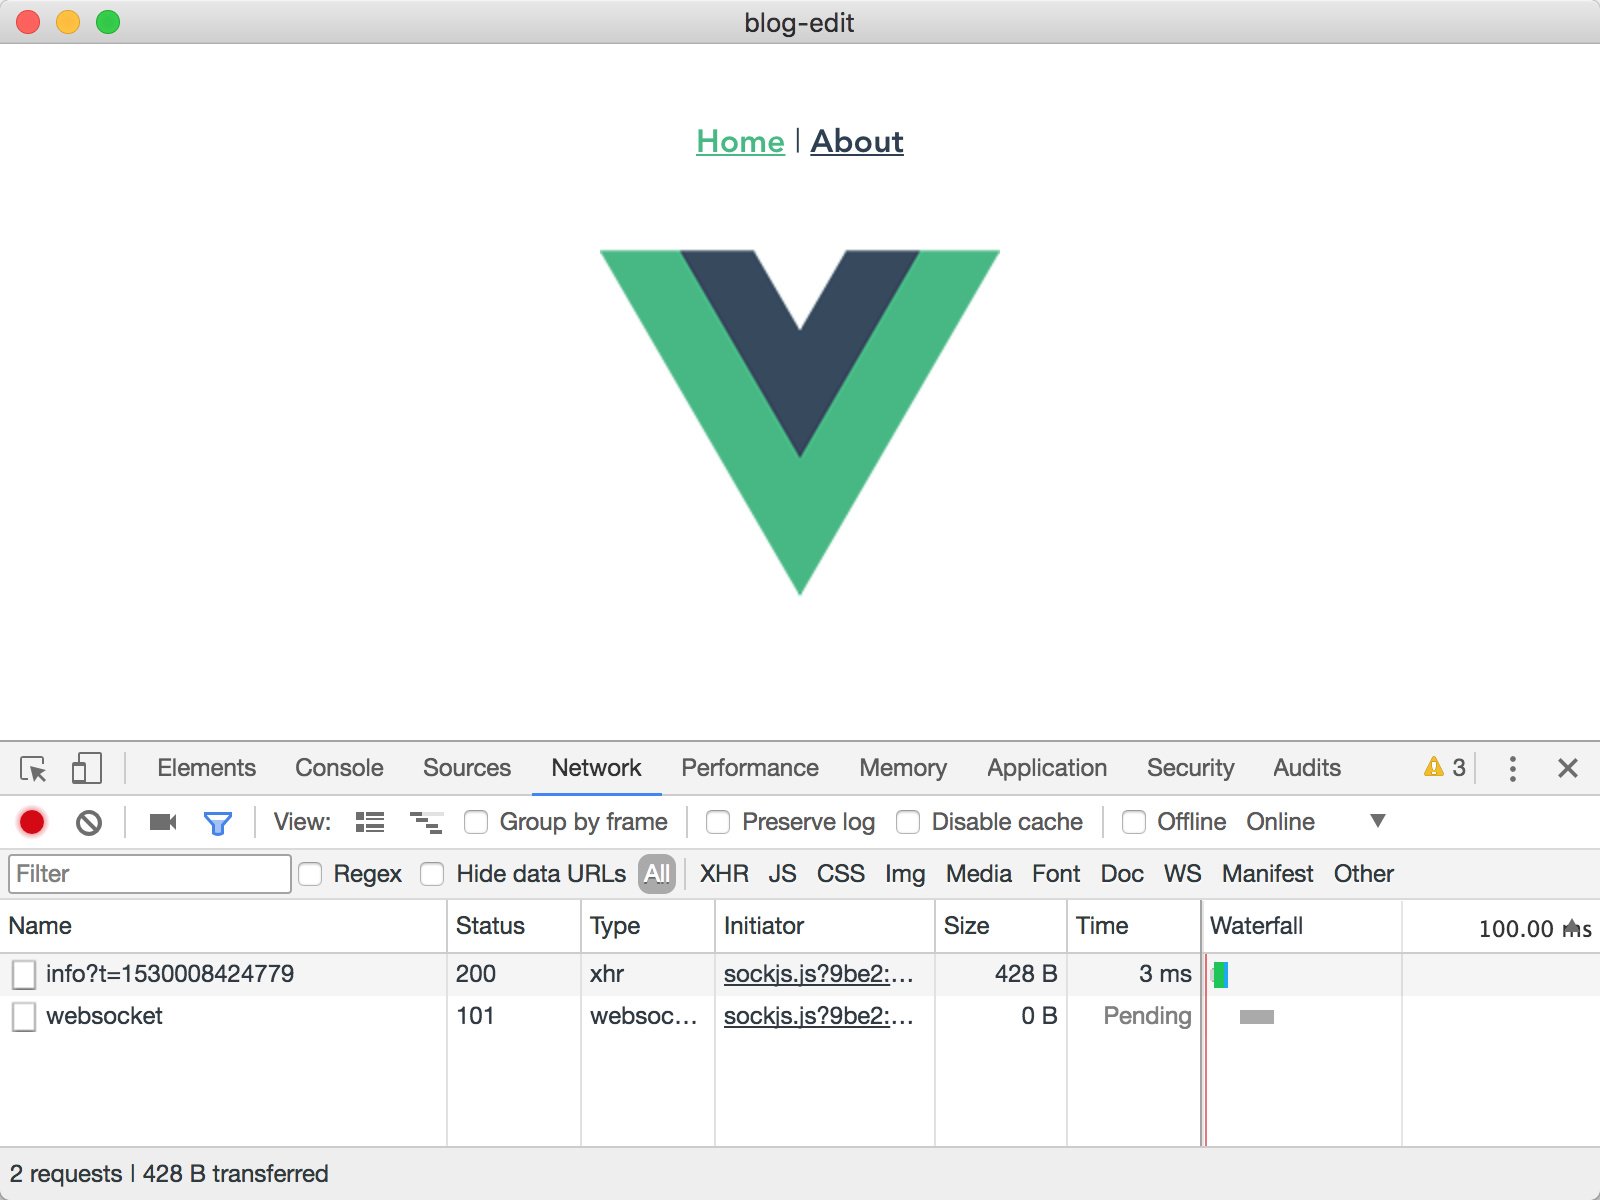This screenshot has height=1200, width=1600.
Task: Select the Network tab
Action: 597,768
